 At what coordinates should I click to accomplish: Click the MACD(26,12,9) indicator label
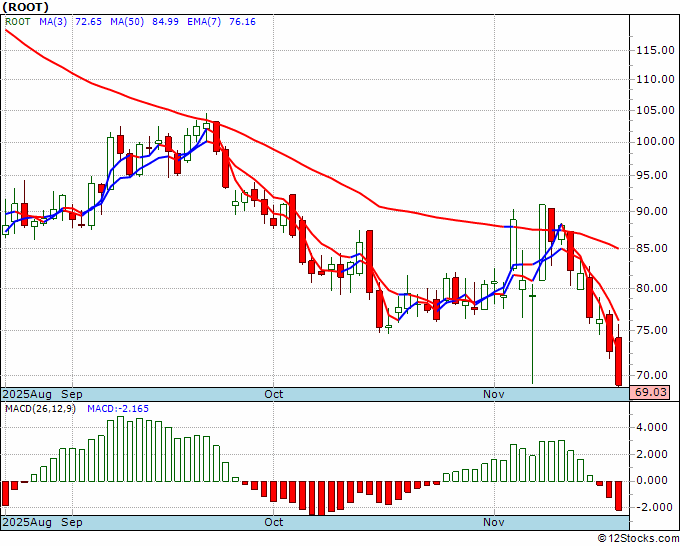[40, 409]
